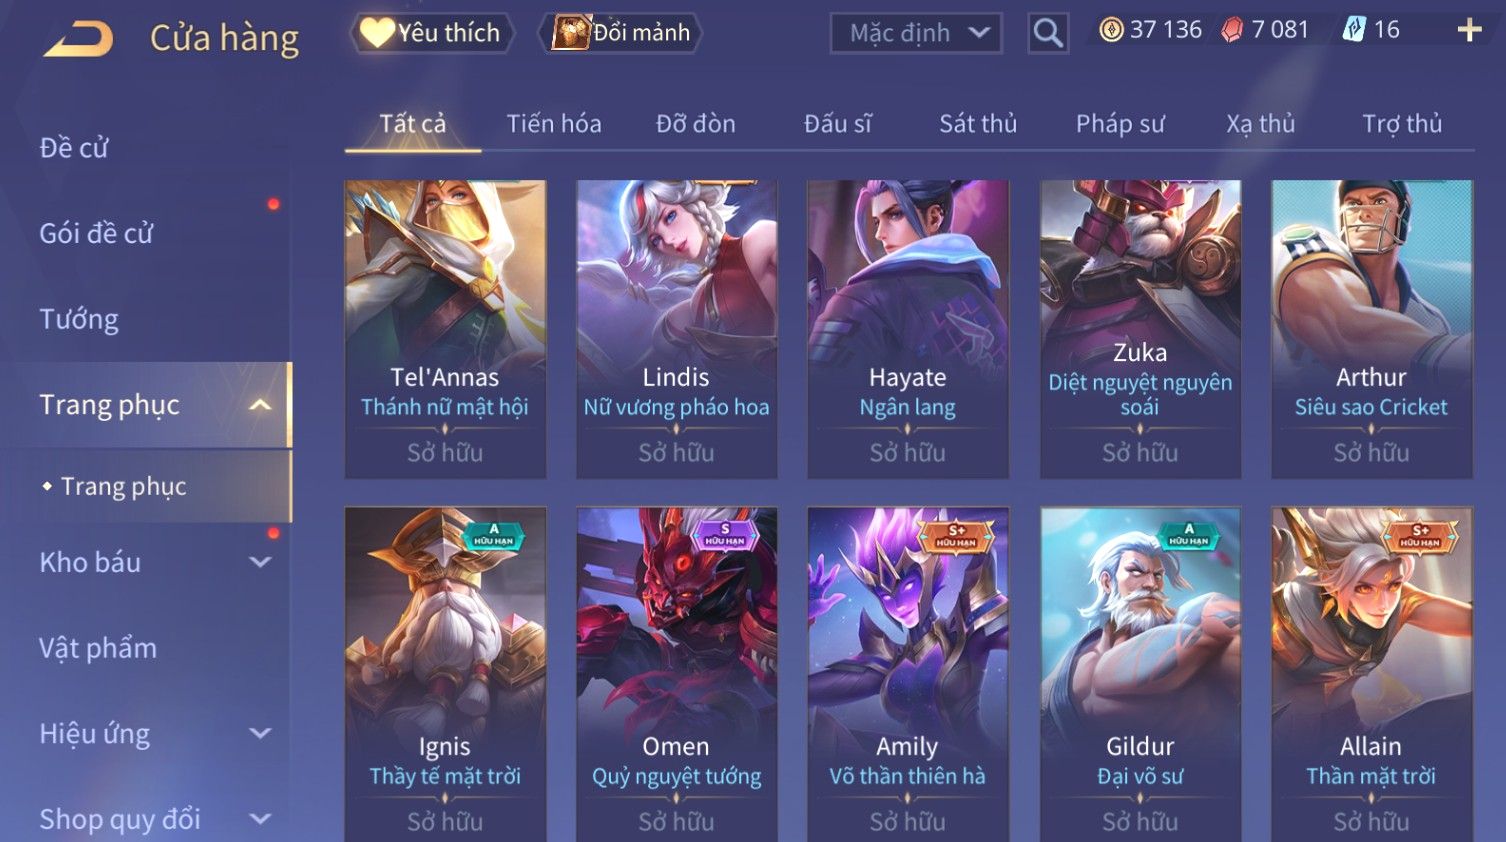Image resolution: width=1506 pixels, height=842 pixels.
Task: Select the Amily Võ thần thiên hà skin
Action: pos(907,674)
